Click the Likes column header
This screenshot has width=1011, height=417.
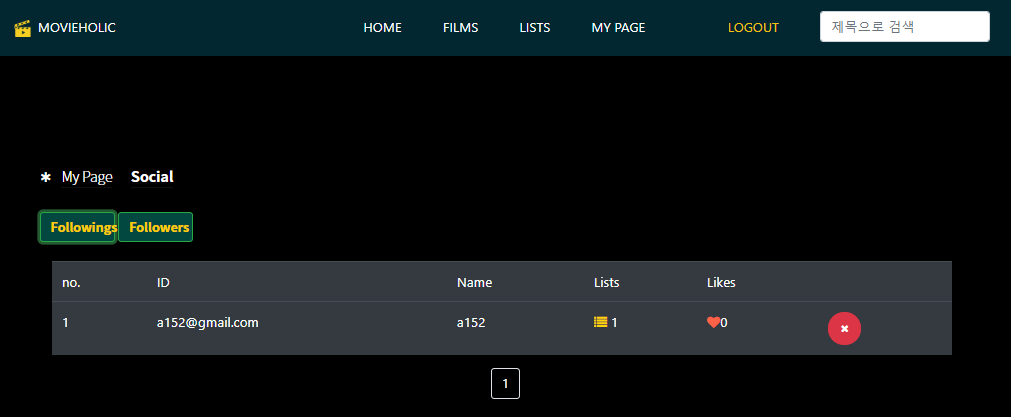[721, 282]
